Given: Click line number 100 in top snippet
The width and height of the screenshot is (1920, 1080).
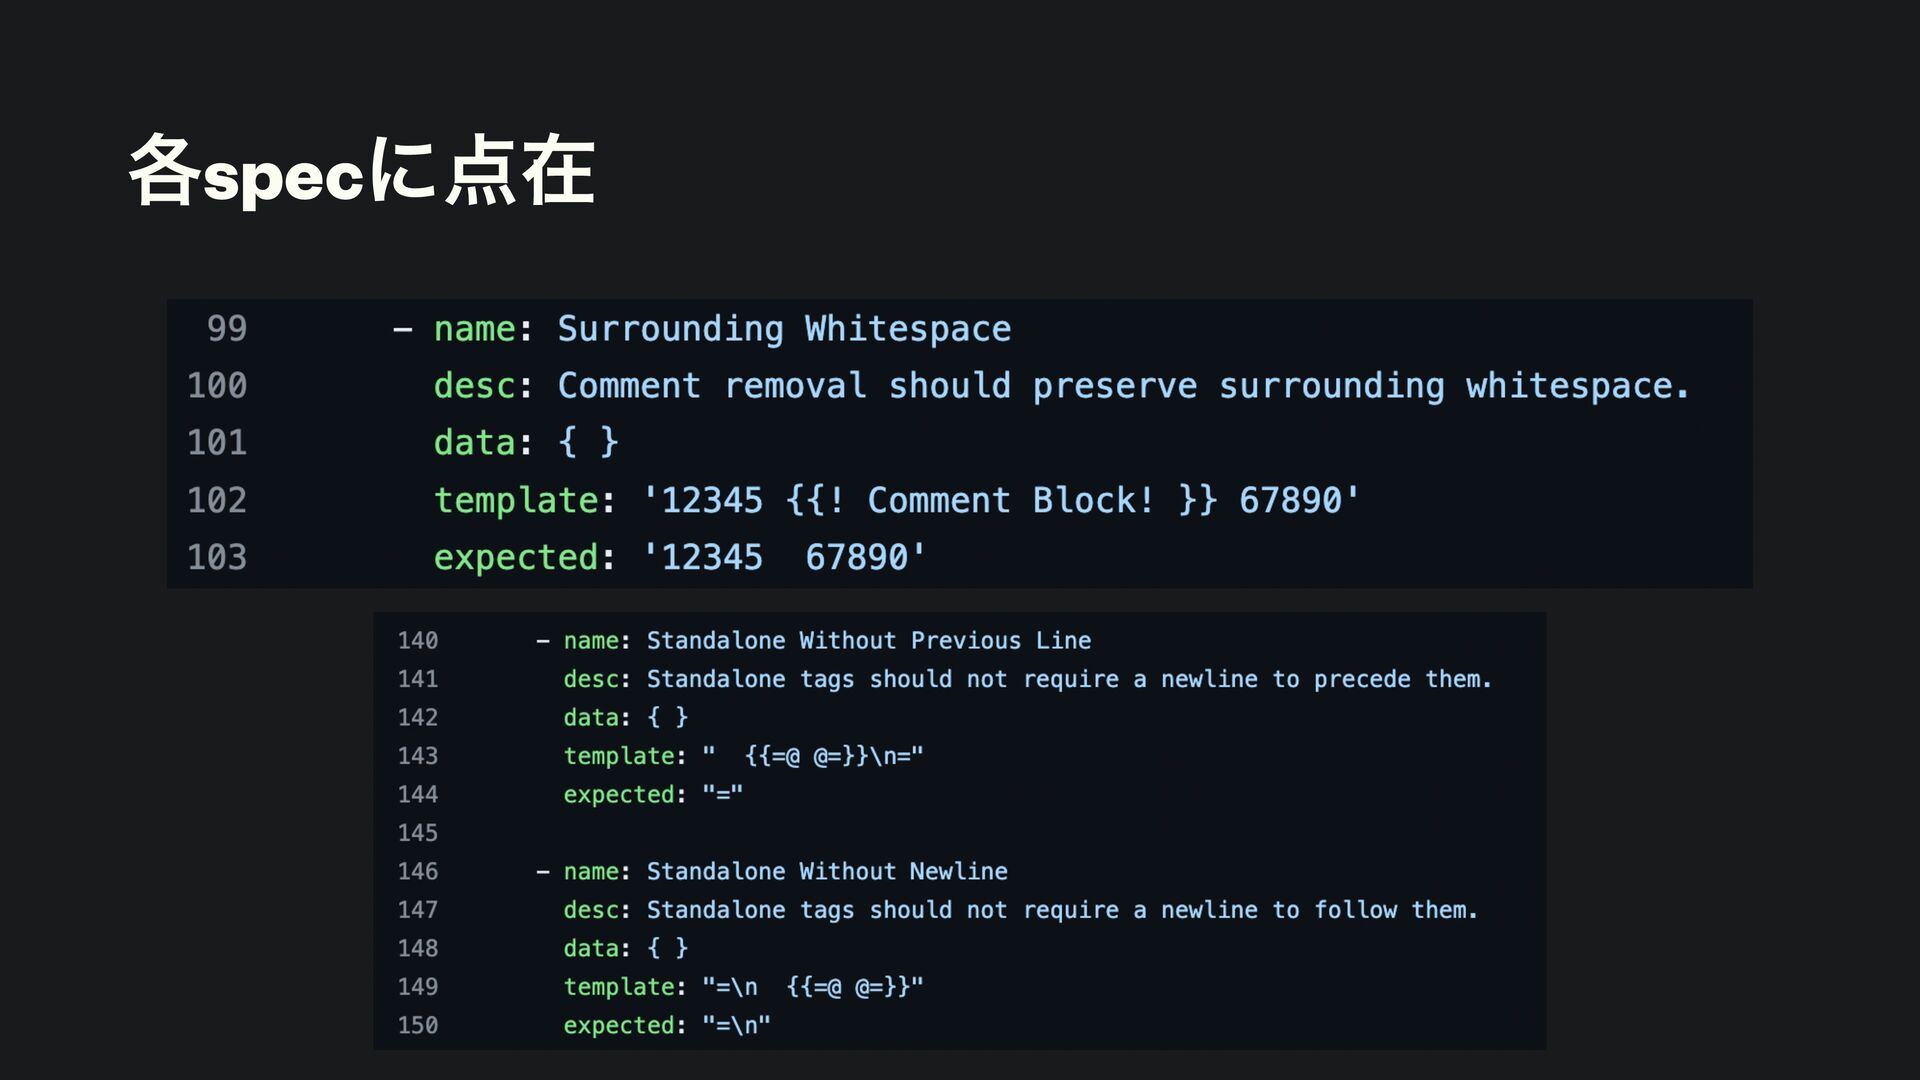Looking at the screenshot, I should tap(217, 386).
